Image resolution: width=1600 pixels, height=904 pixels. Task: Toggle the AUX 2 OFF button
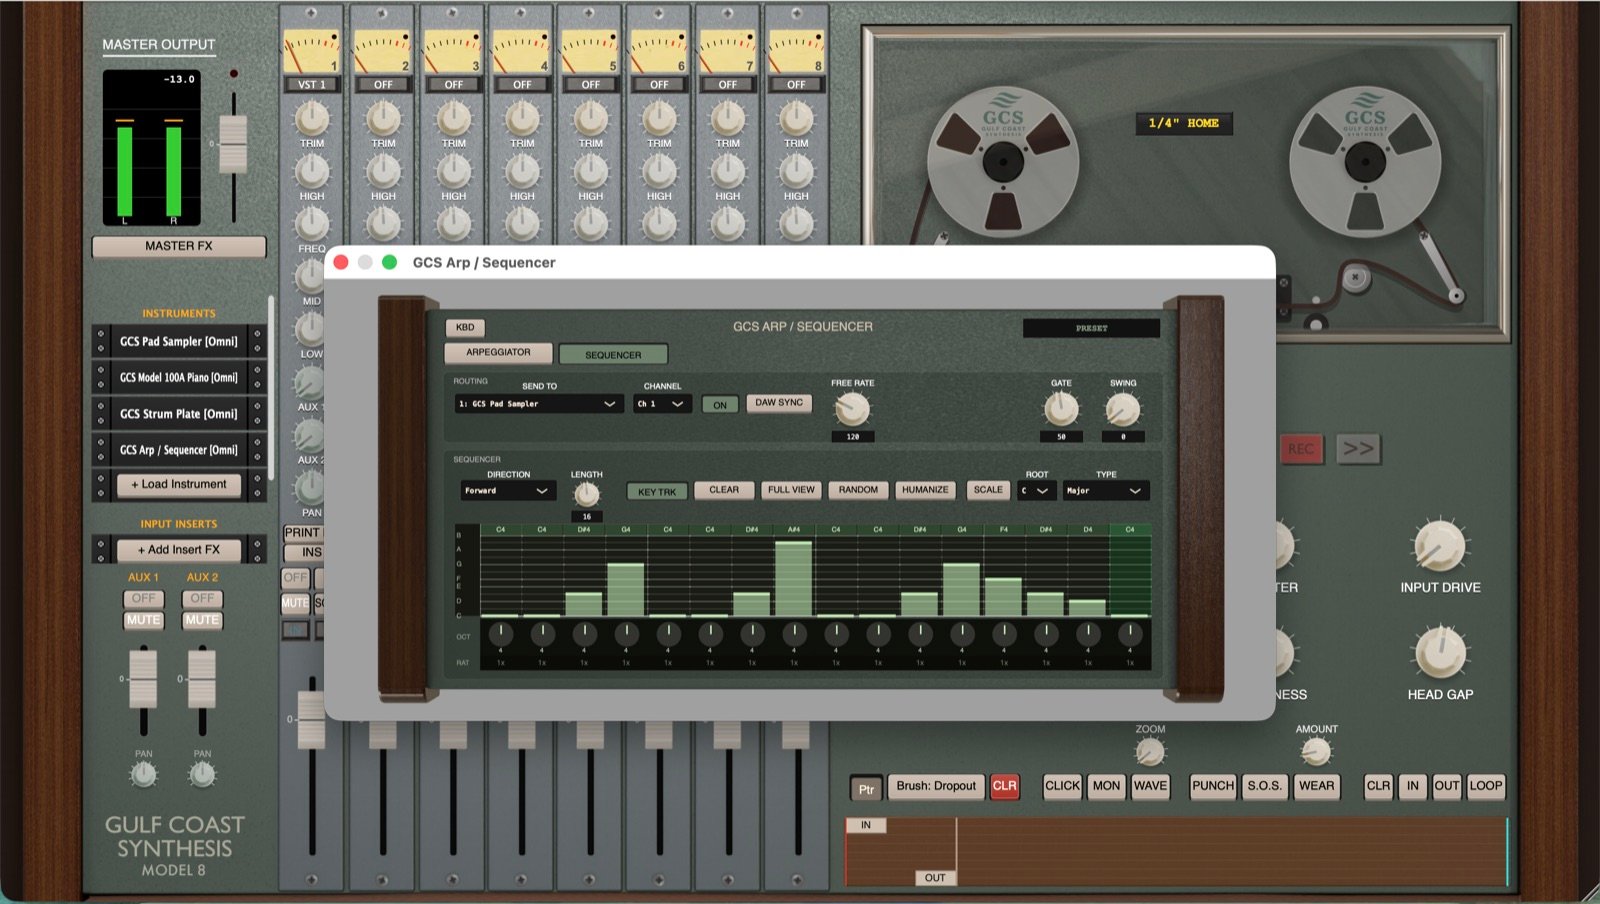pos(203,598)
